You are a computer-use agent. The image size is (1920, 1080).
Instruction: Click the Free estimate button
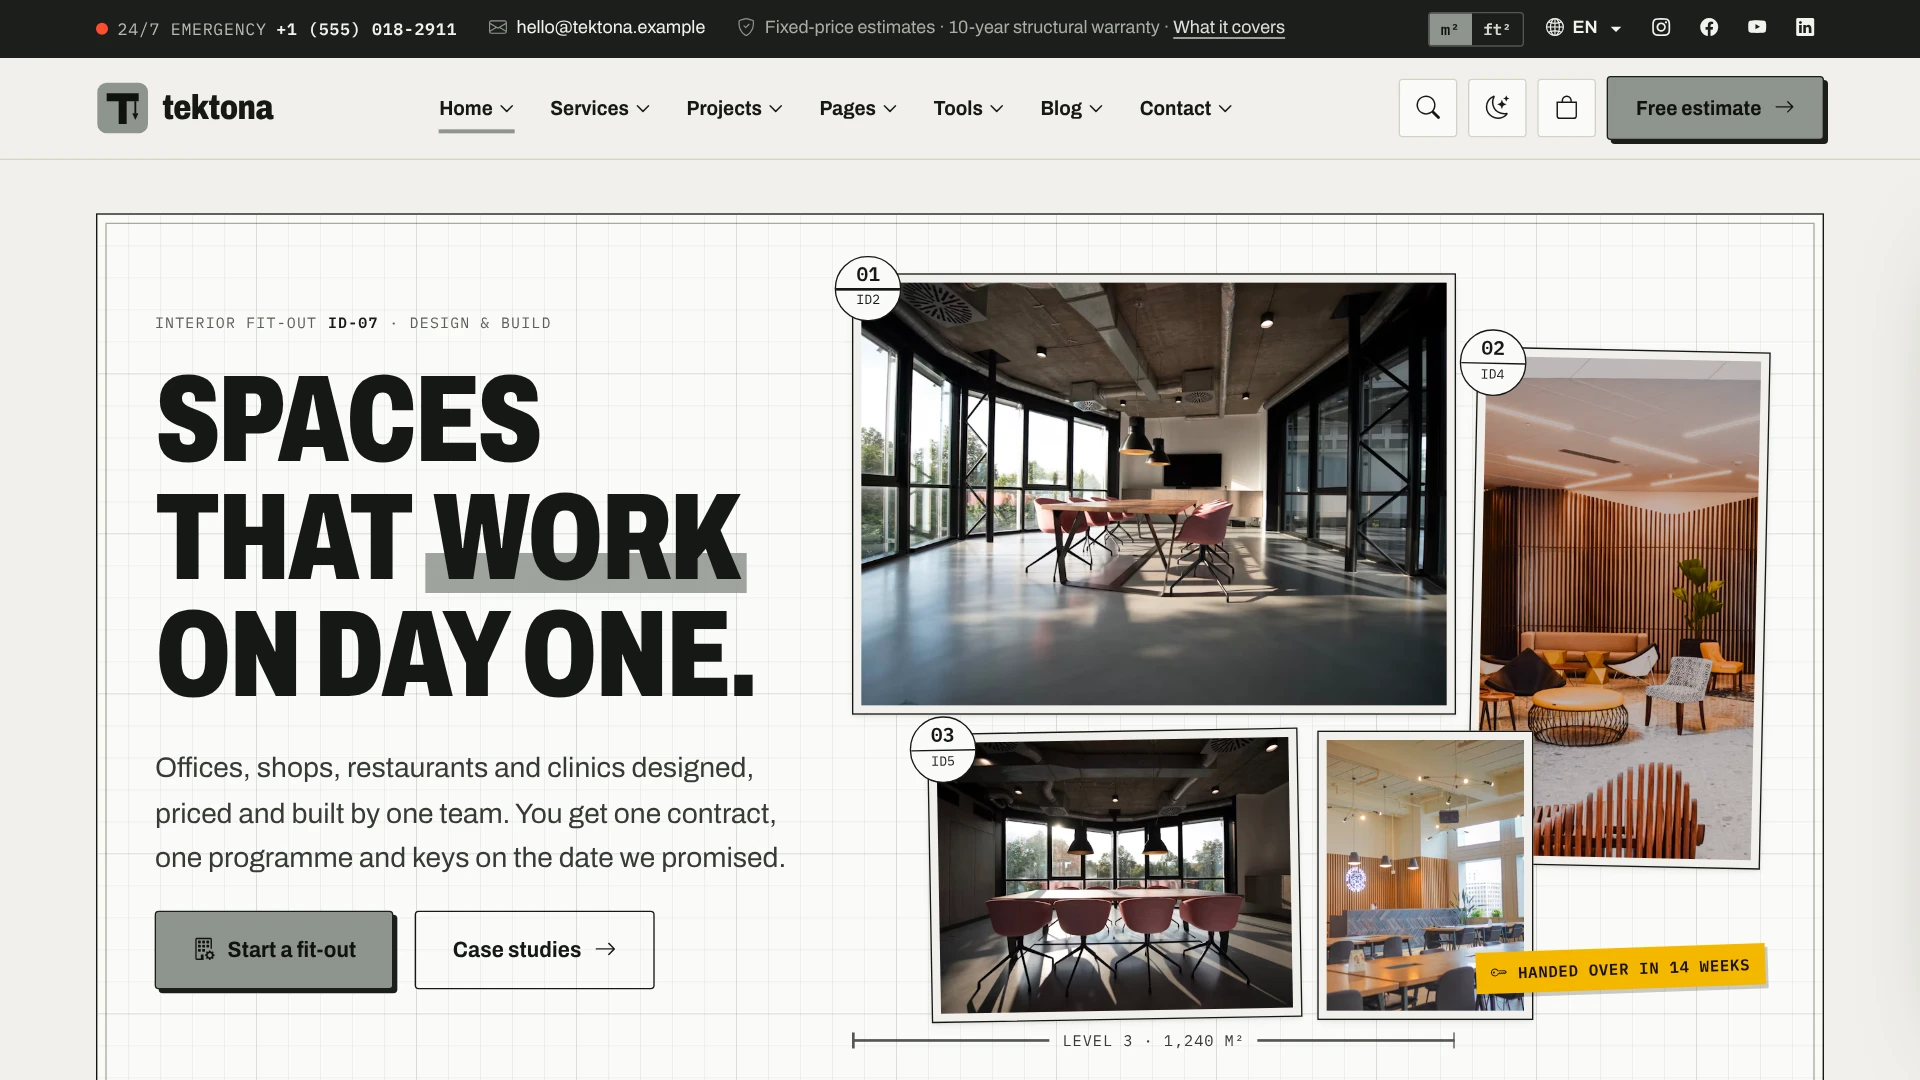pos(1715,108)
